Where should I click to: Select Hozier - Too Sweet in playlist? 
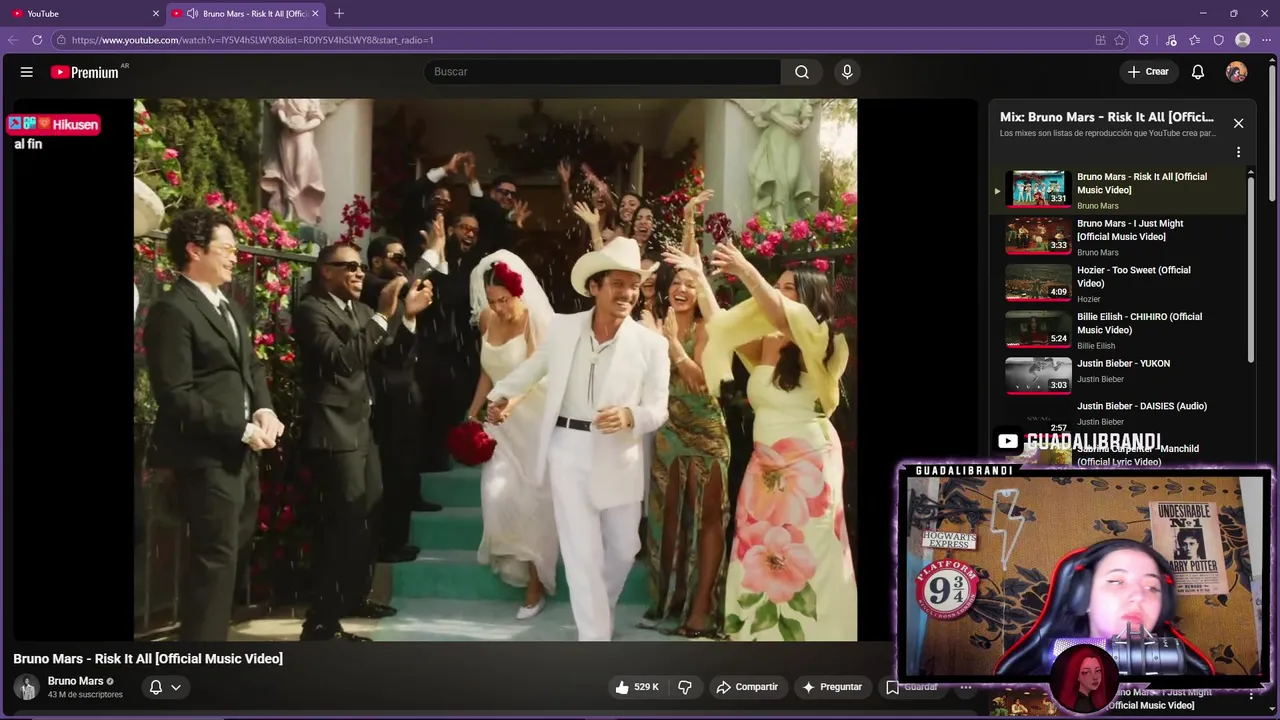pyautogui.click(x=1117, y=284)
